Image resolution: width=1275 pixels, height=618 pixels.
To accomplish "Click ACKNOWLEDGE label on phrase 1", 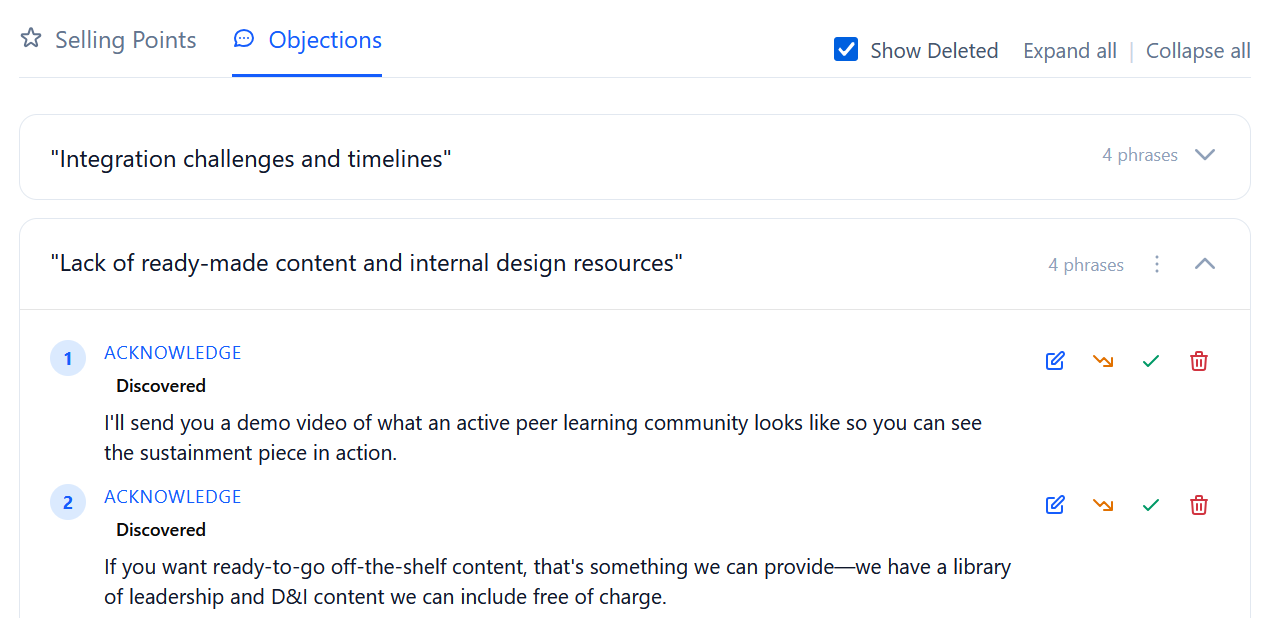I will click(173, 353).
